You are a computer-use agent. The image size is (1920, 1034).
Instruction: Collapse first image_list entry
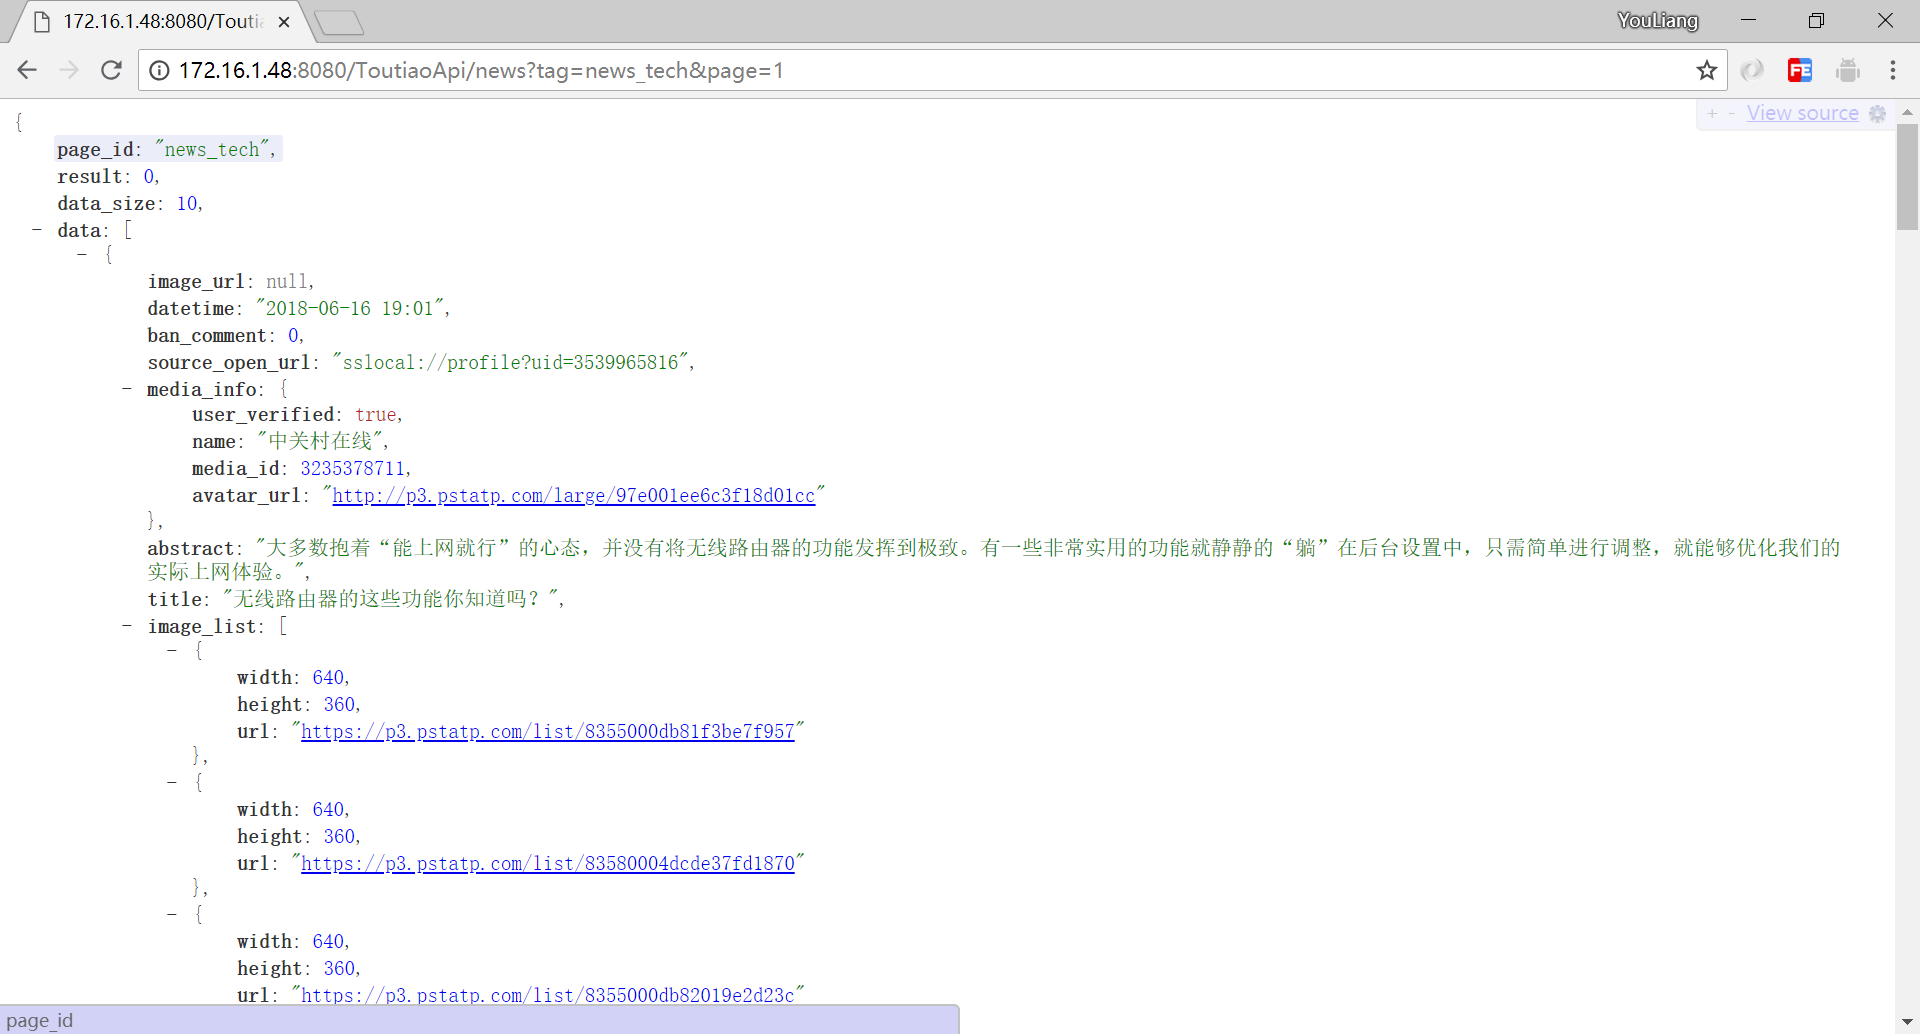click(172, 650)
